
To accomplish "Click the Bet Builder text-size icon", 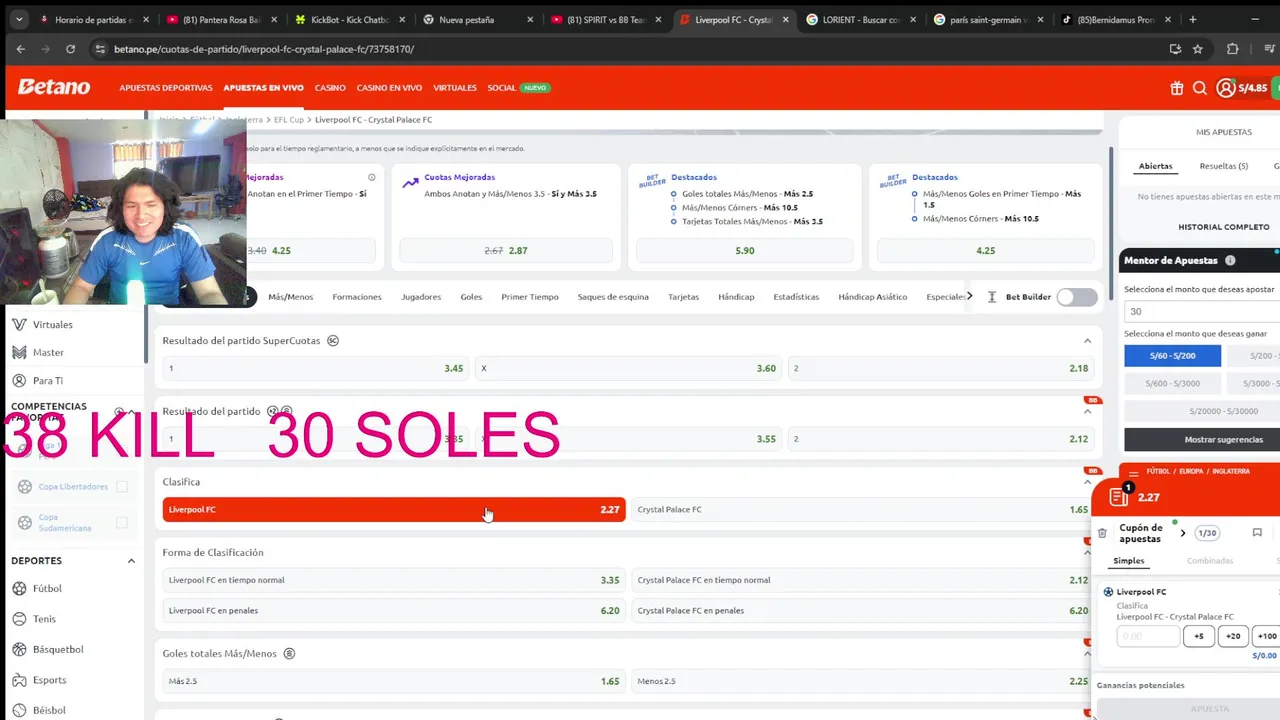I will tap(992, 297).
